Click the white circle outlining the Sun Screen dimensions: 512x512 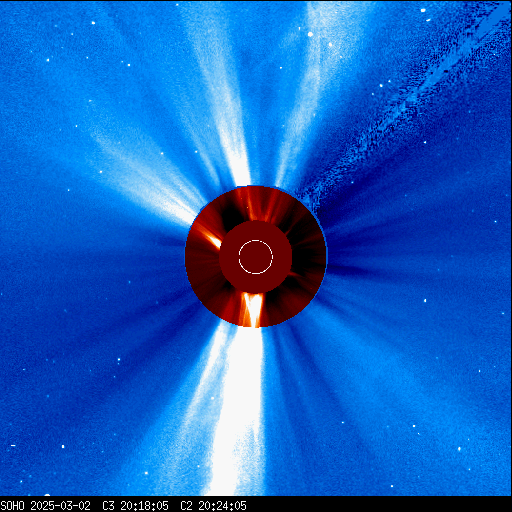coord(256,257)
